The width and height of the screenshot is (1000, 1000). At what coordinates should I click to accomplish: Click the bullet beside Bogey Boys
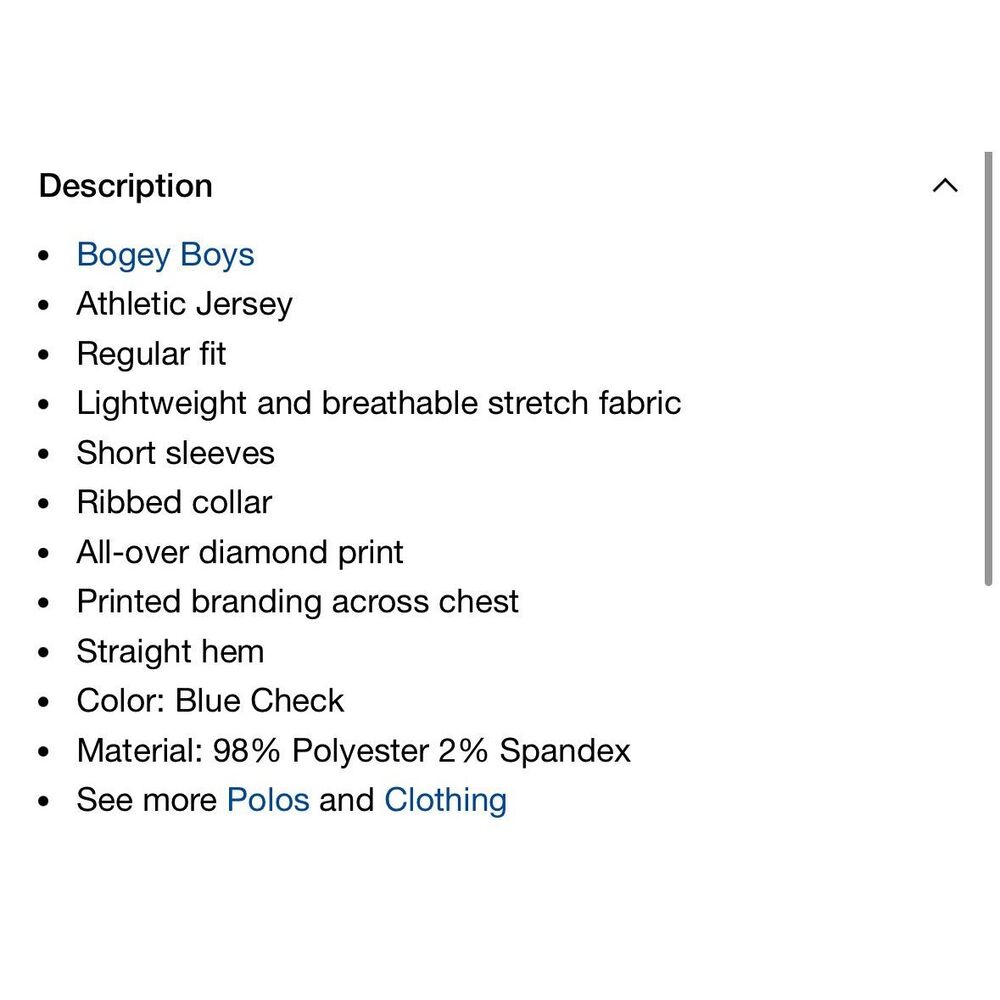(x=43, y=256)
